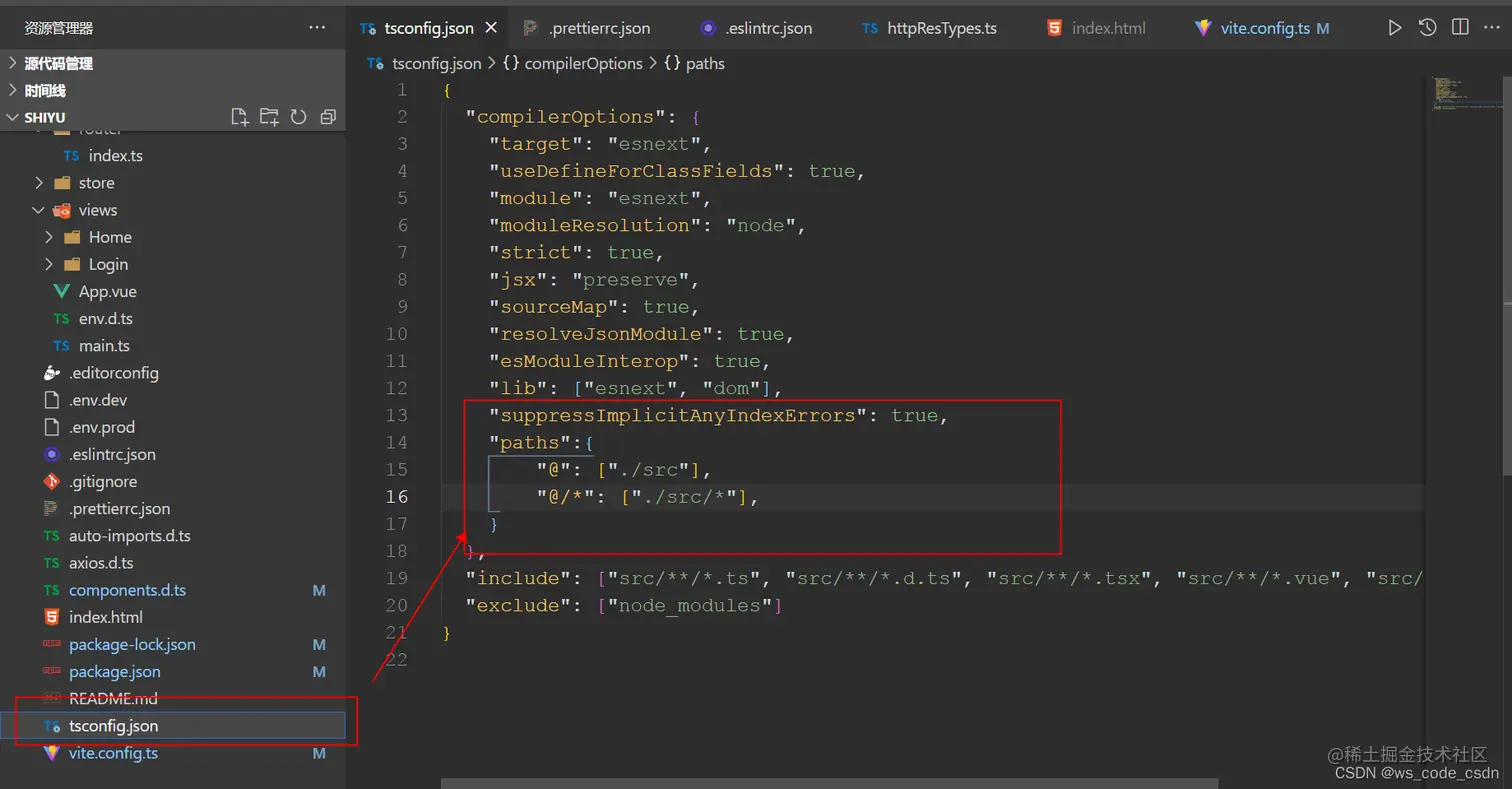Open the timeline history icon in editor toolbar
The width and height of the screenshot is (1512, 789).
pyautogui.click(x=1428, y=28)
